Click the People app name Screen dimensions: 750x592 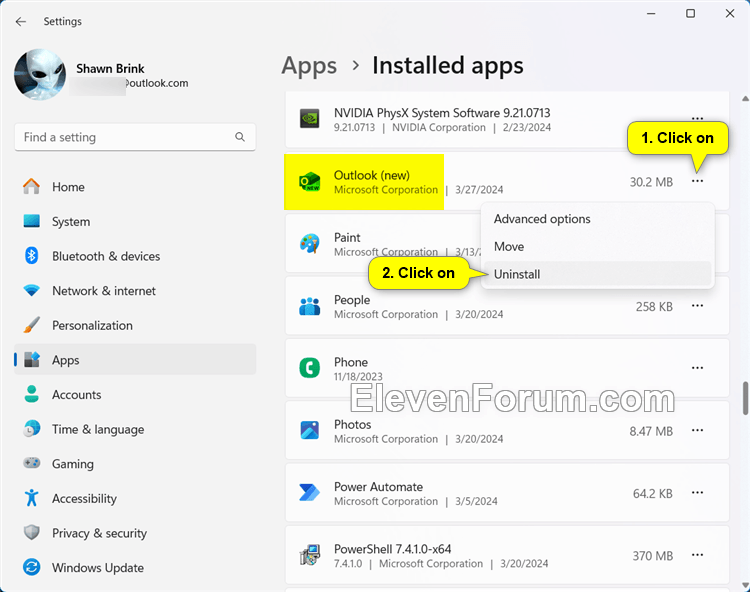[x=352, y=300]
